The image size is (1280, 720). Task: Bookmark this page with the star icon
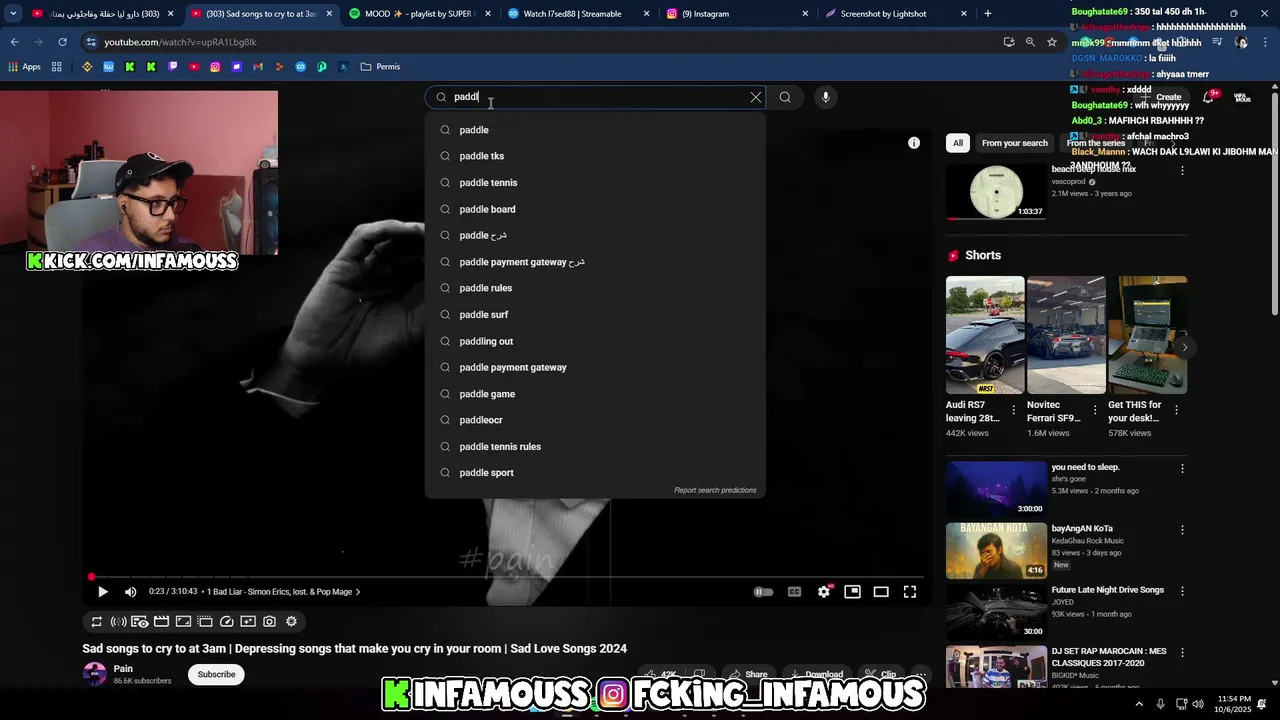pyautogui.click(x=1052, y=42)
